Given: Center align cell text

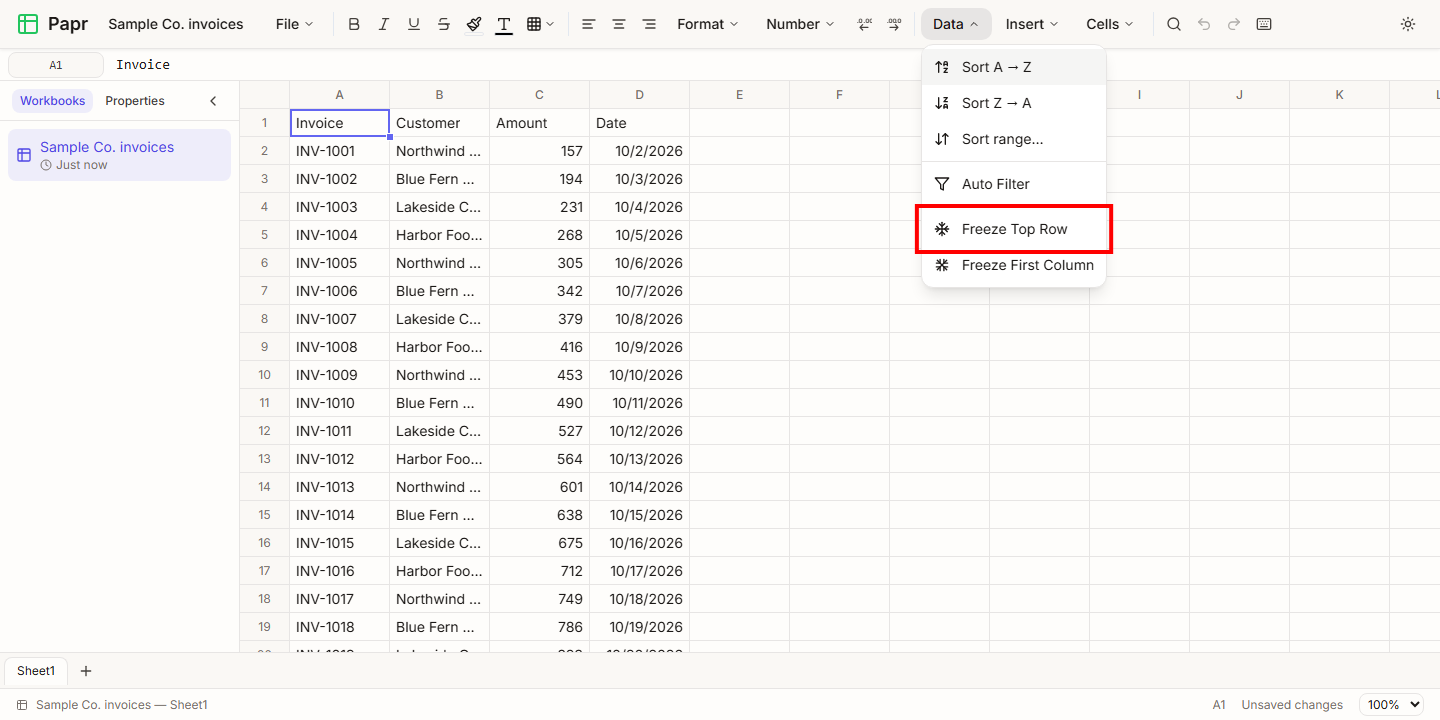Looking at the screenshot, I should [619, 24].
